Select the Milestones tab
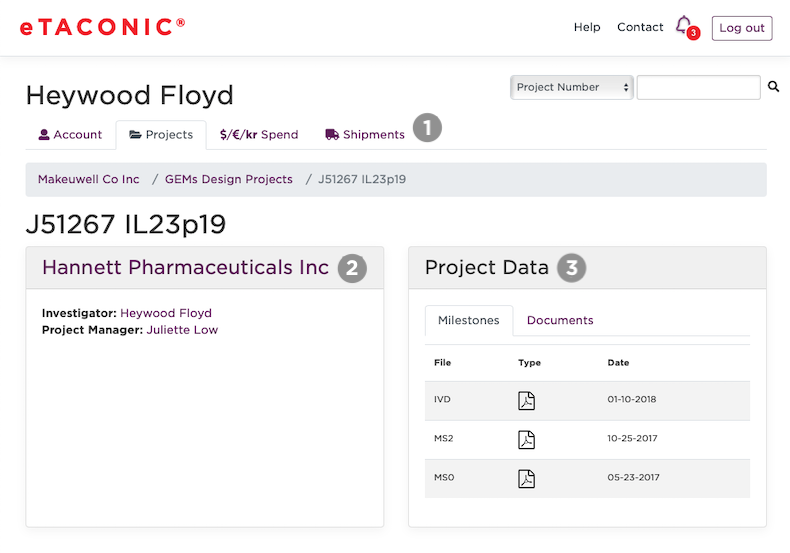Screen dimensions: 790x553 click(469, 321)
